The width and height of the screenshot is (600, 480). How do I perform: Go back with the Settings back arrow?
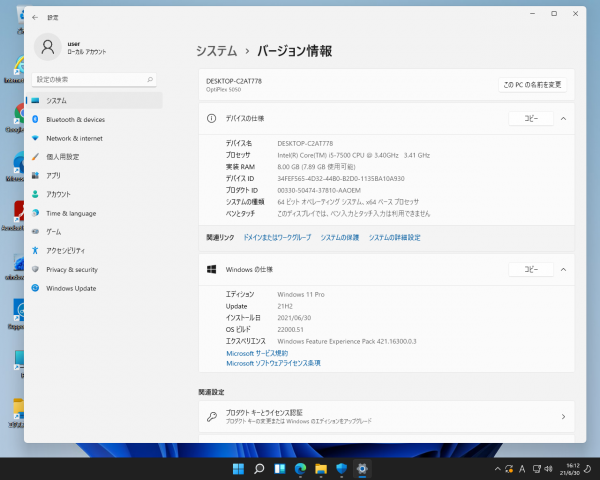tap(35, 18)
